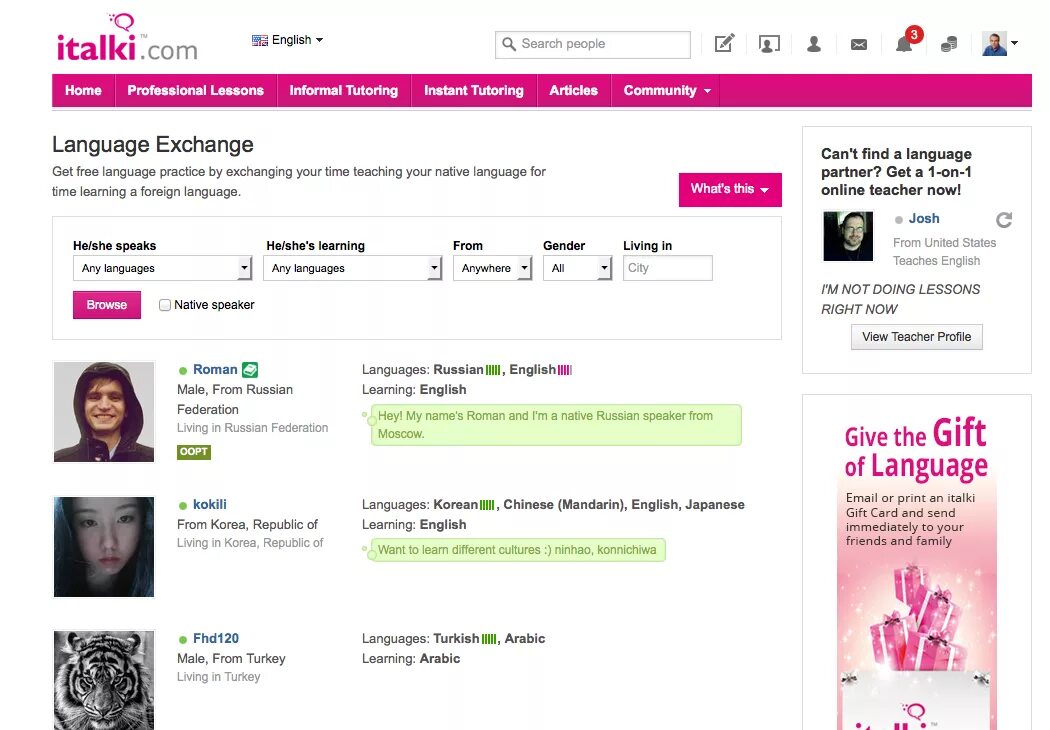The image size is (1050, 730).
Task: Click Fhd120's Turkish level bars
Action: 489,639
